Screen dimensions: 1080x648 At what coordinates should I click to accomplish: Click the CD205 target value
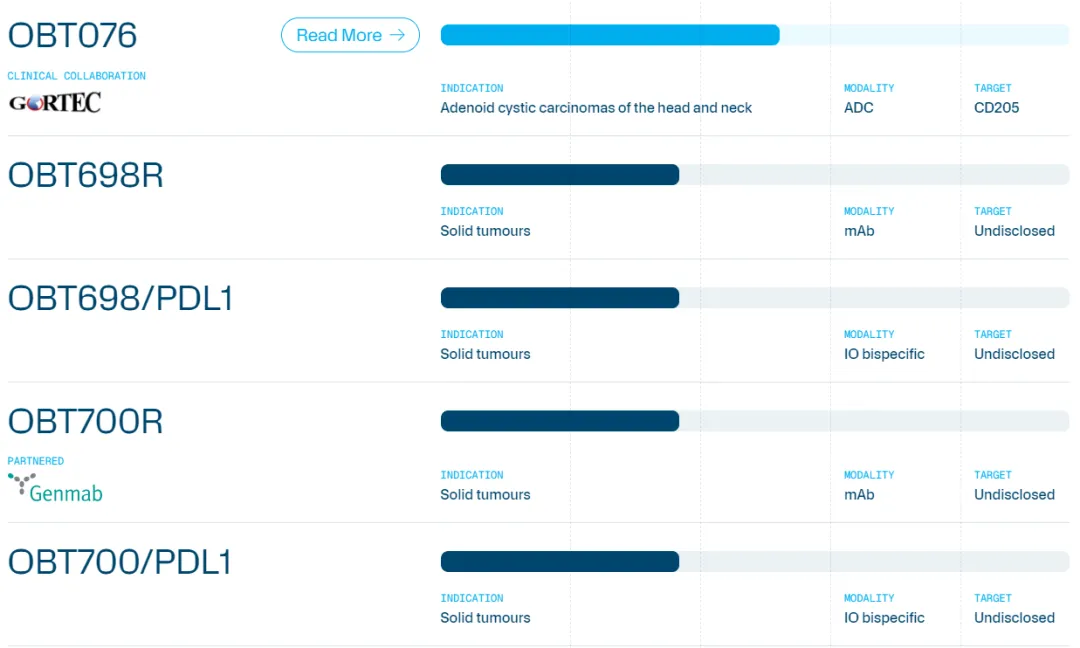996,108
